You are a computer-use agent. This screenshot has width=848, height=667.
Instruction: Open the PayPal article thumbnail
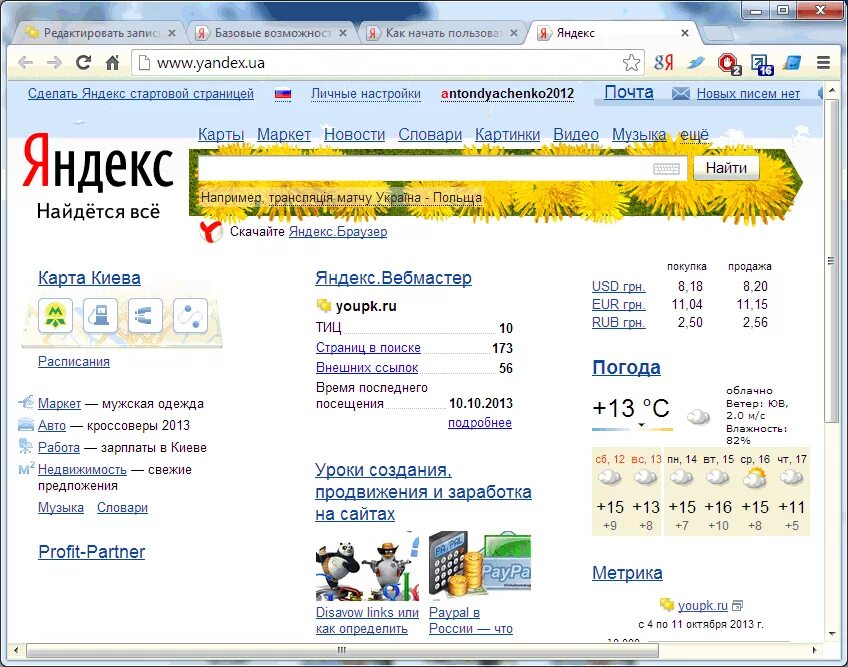480,566
